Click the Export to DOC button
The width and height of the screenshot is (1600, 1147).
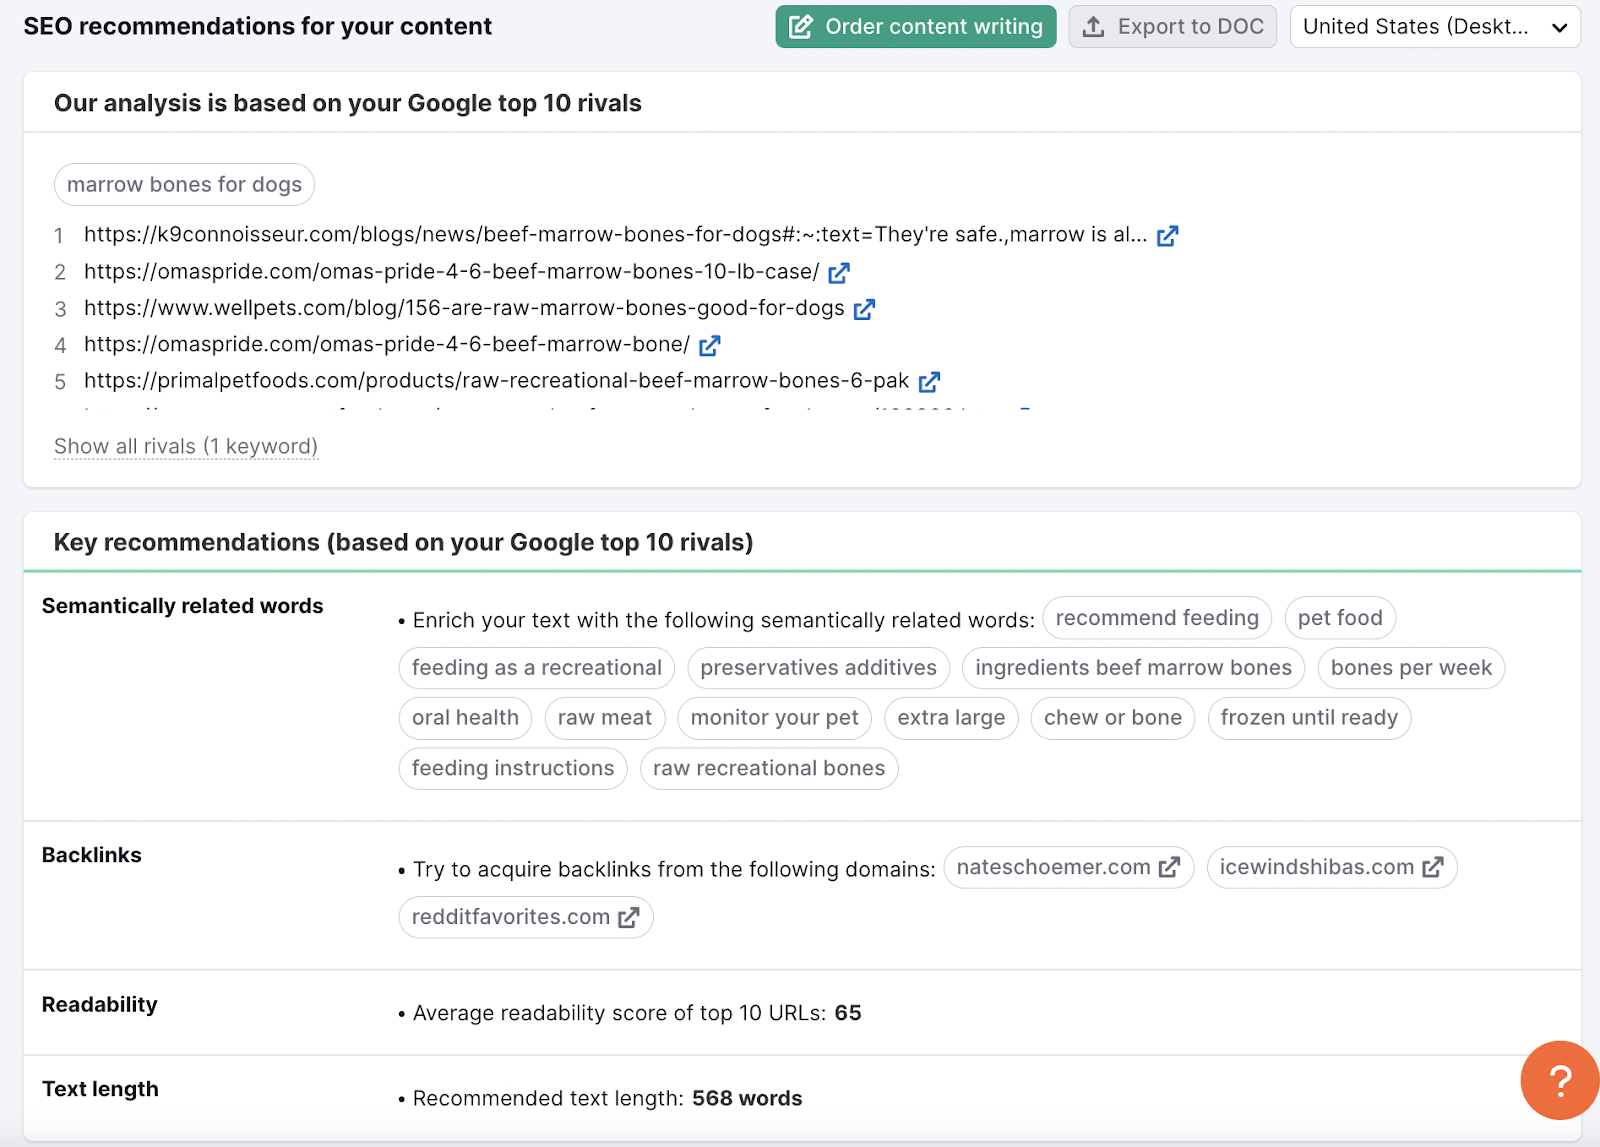click(x=1173, y=27)
